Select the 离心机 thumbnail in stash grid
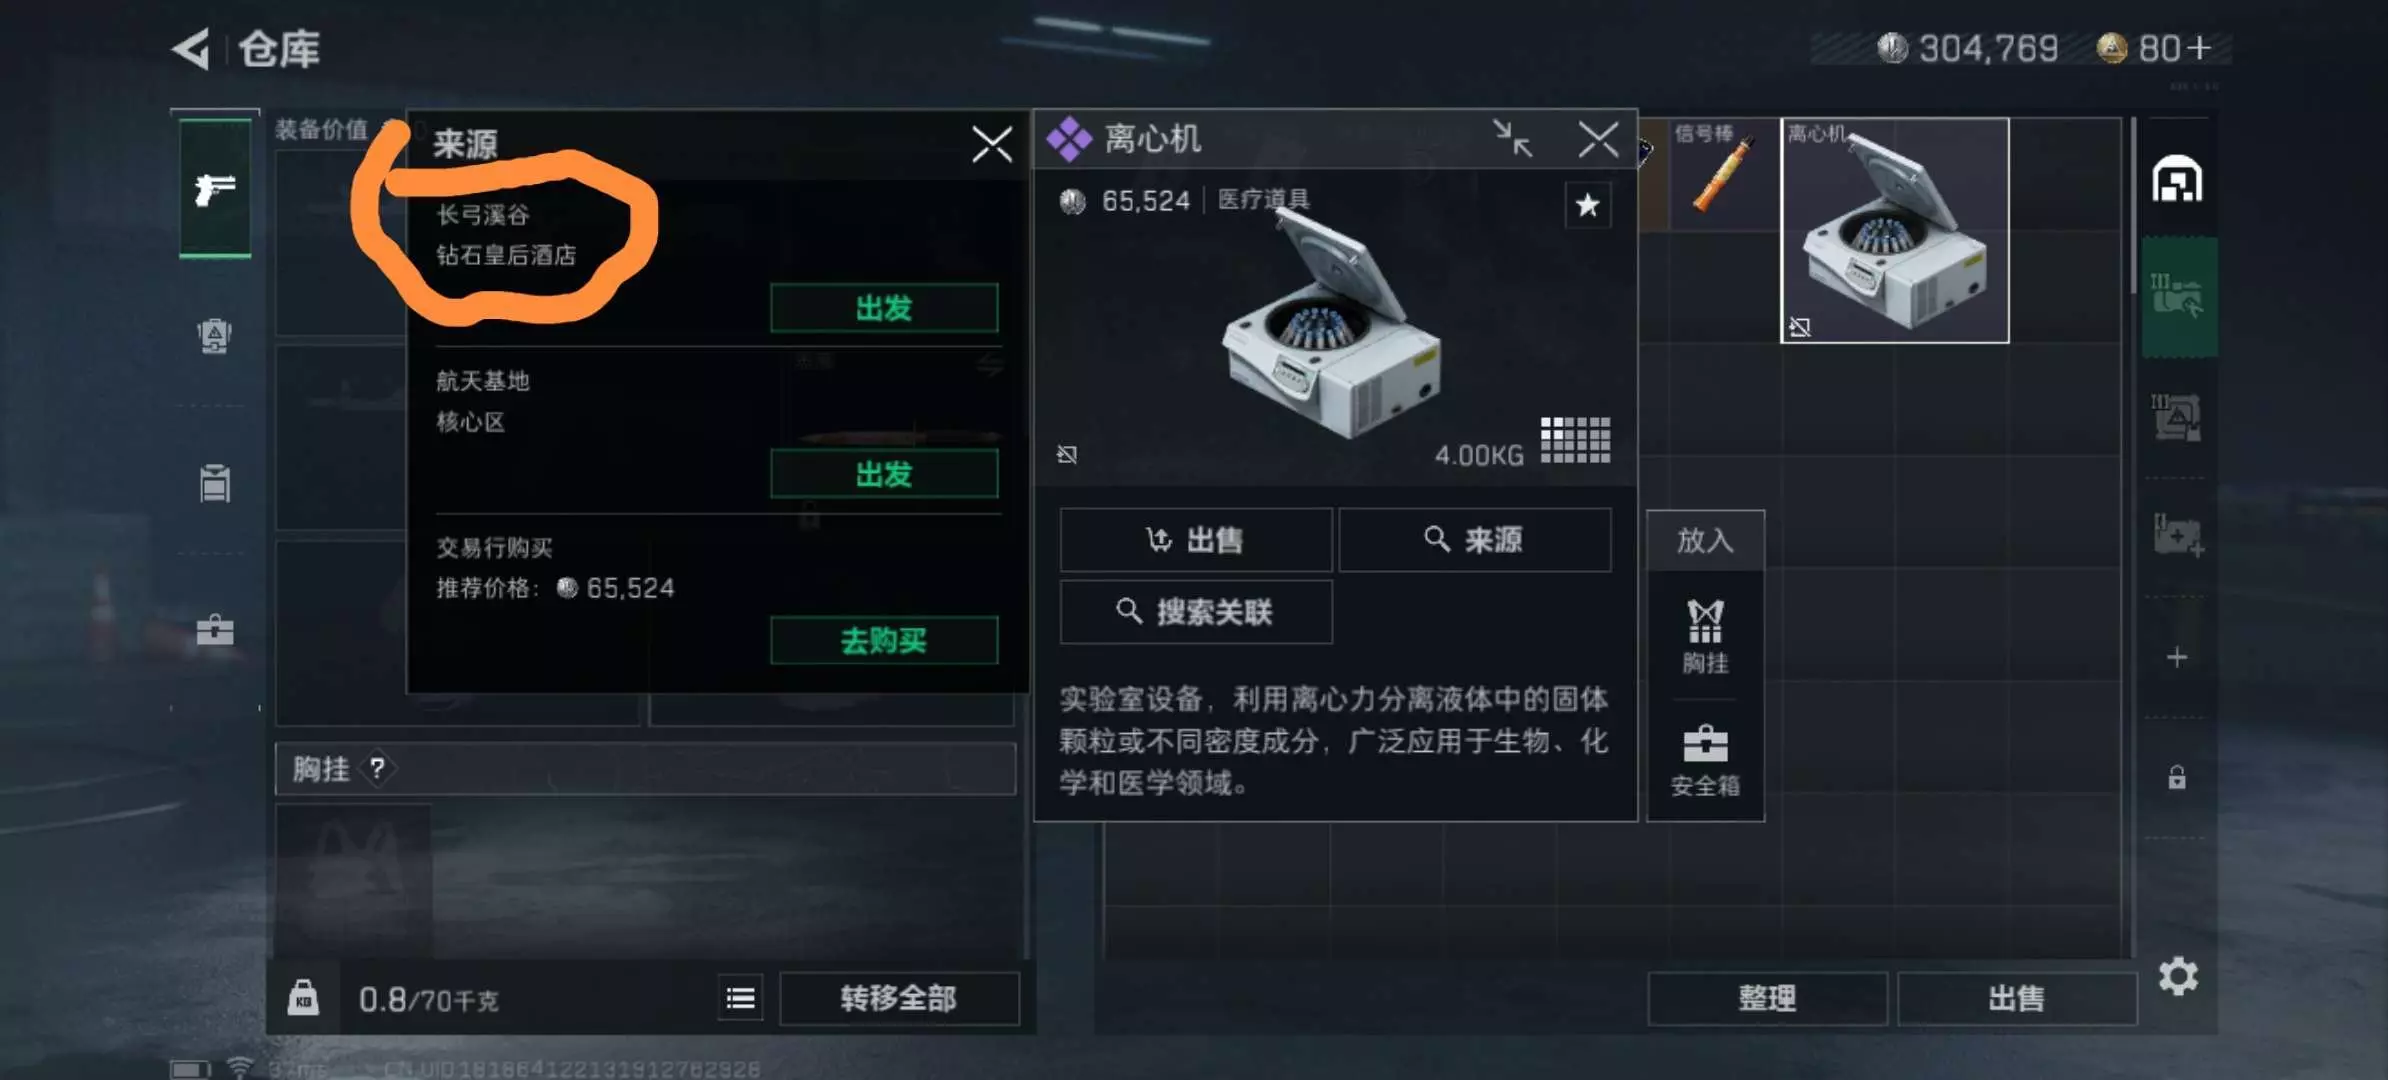 [1895, 231]
